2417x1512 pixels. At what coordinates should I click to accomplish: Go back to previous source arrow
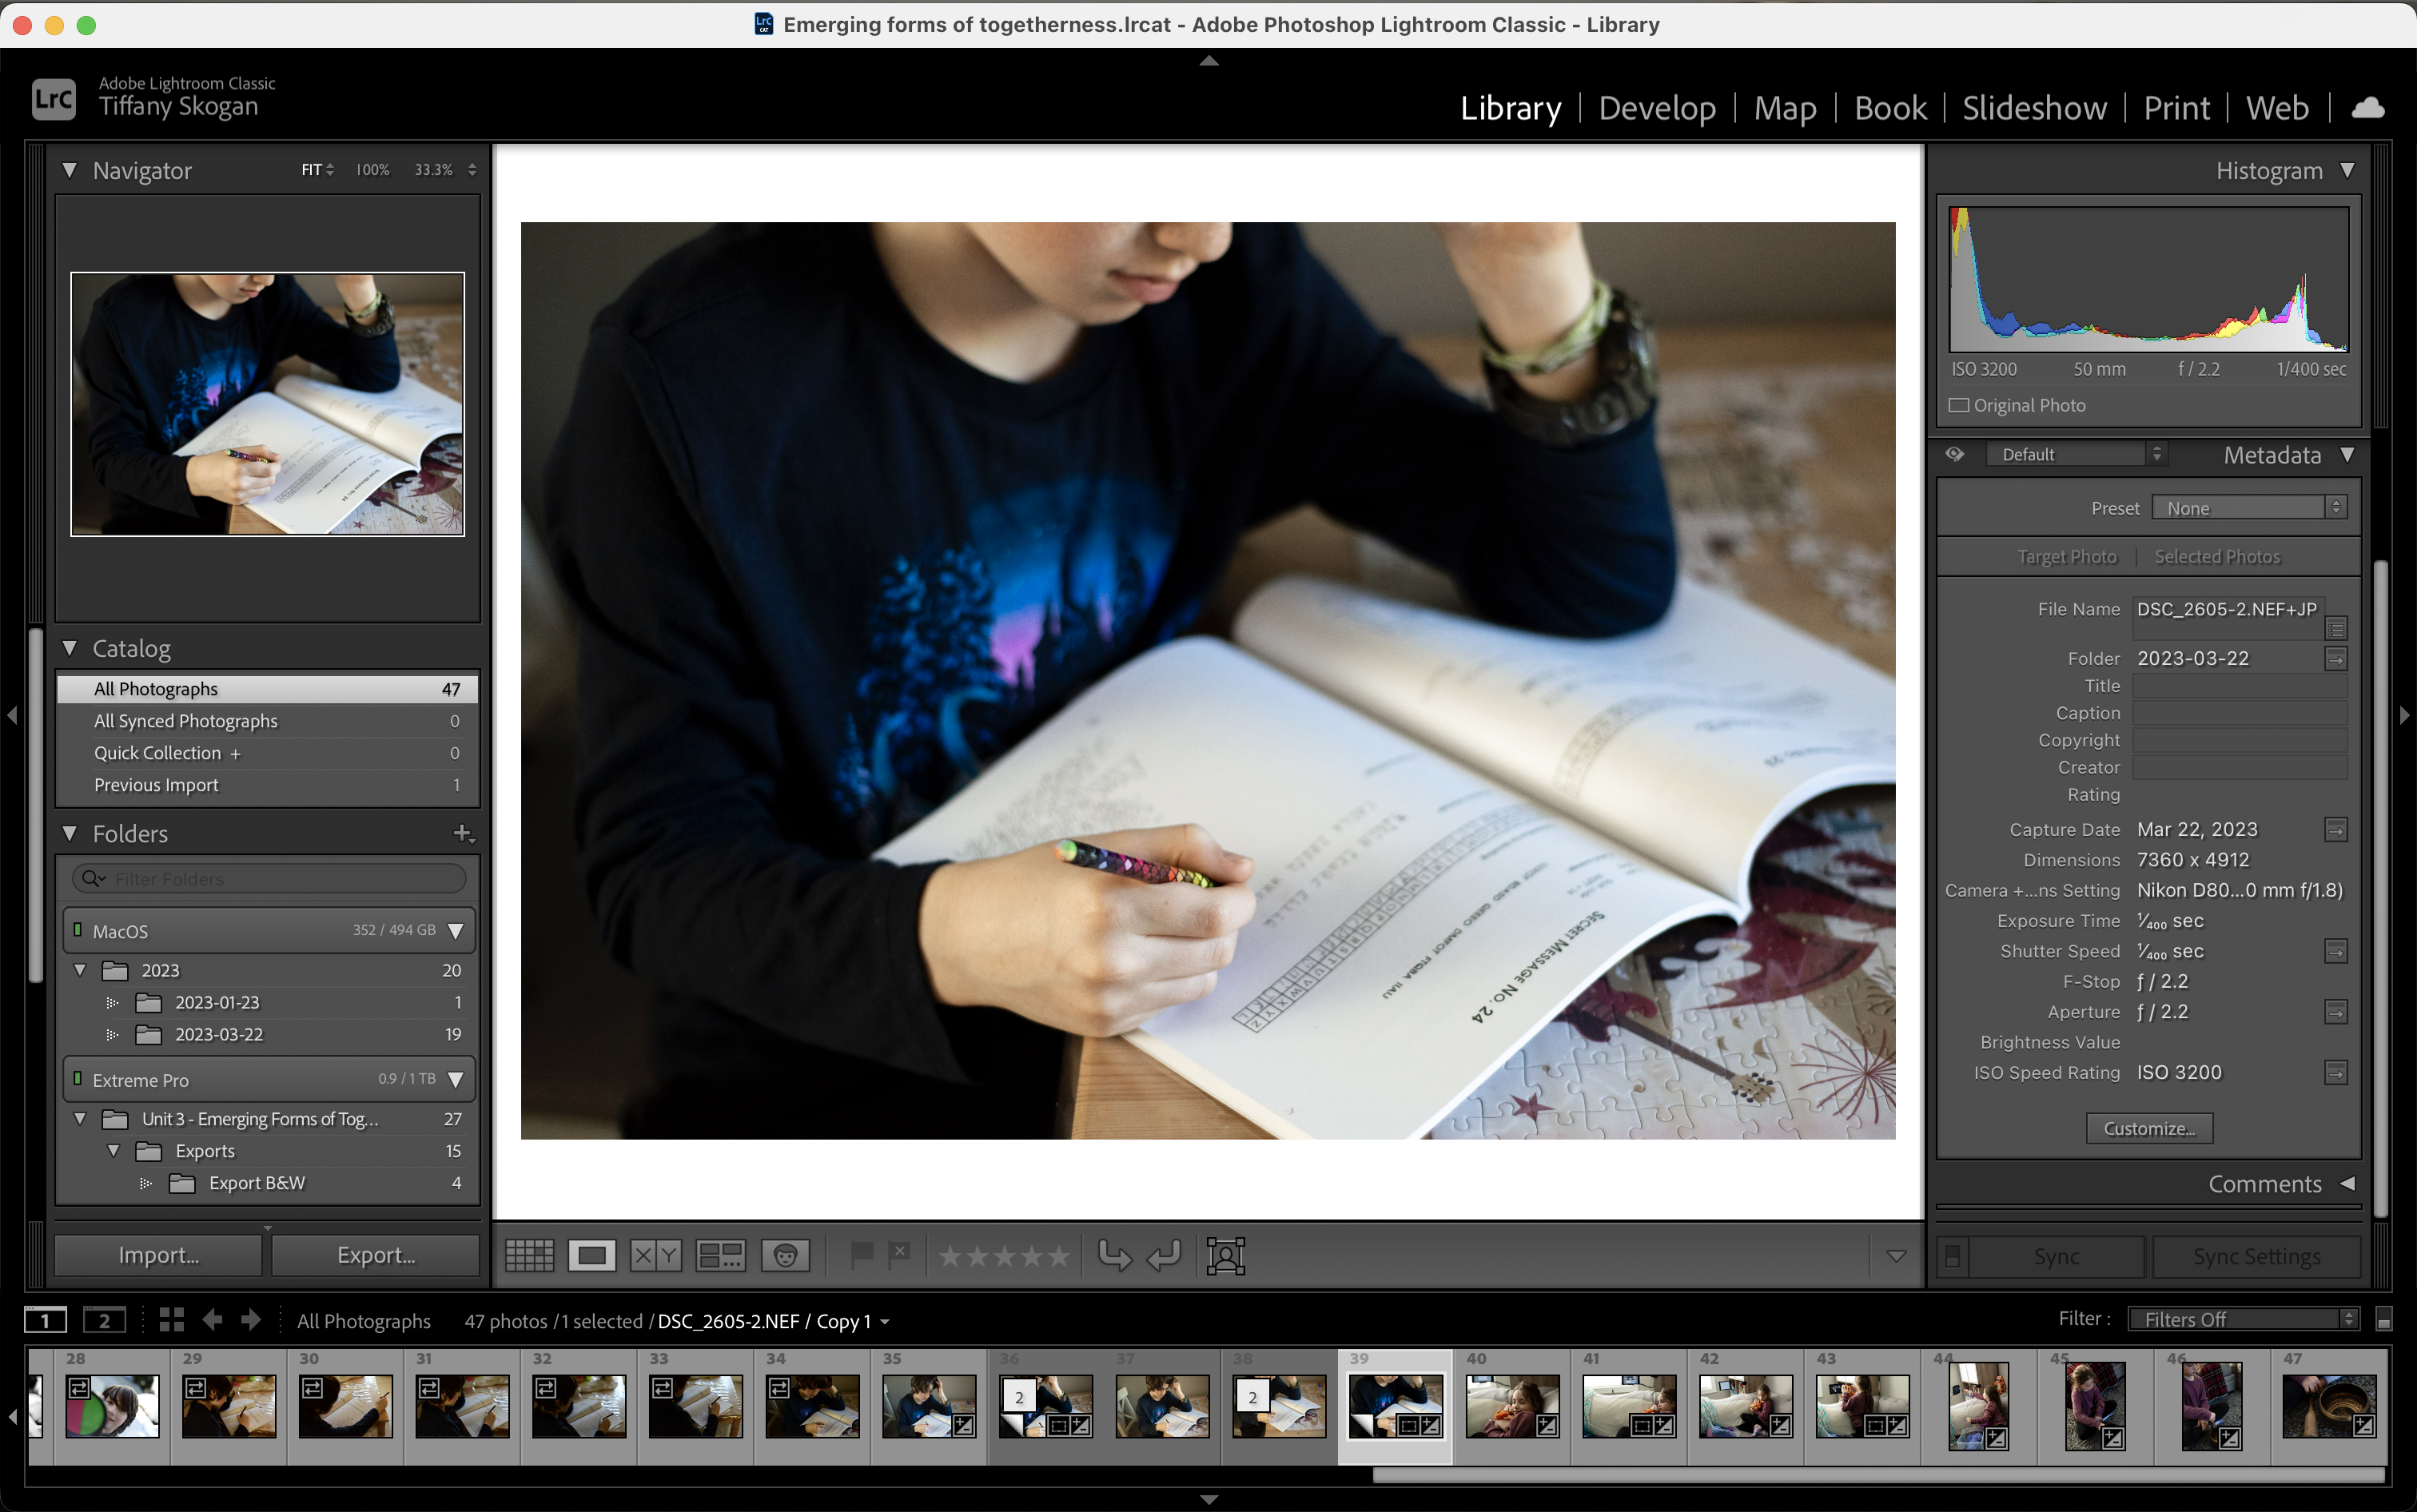tap(212, 1320)
